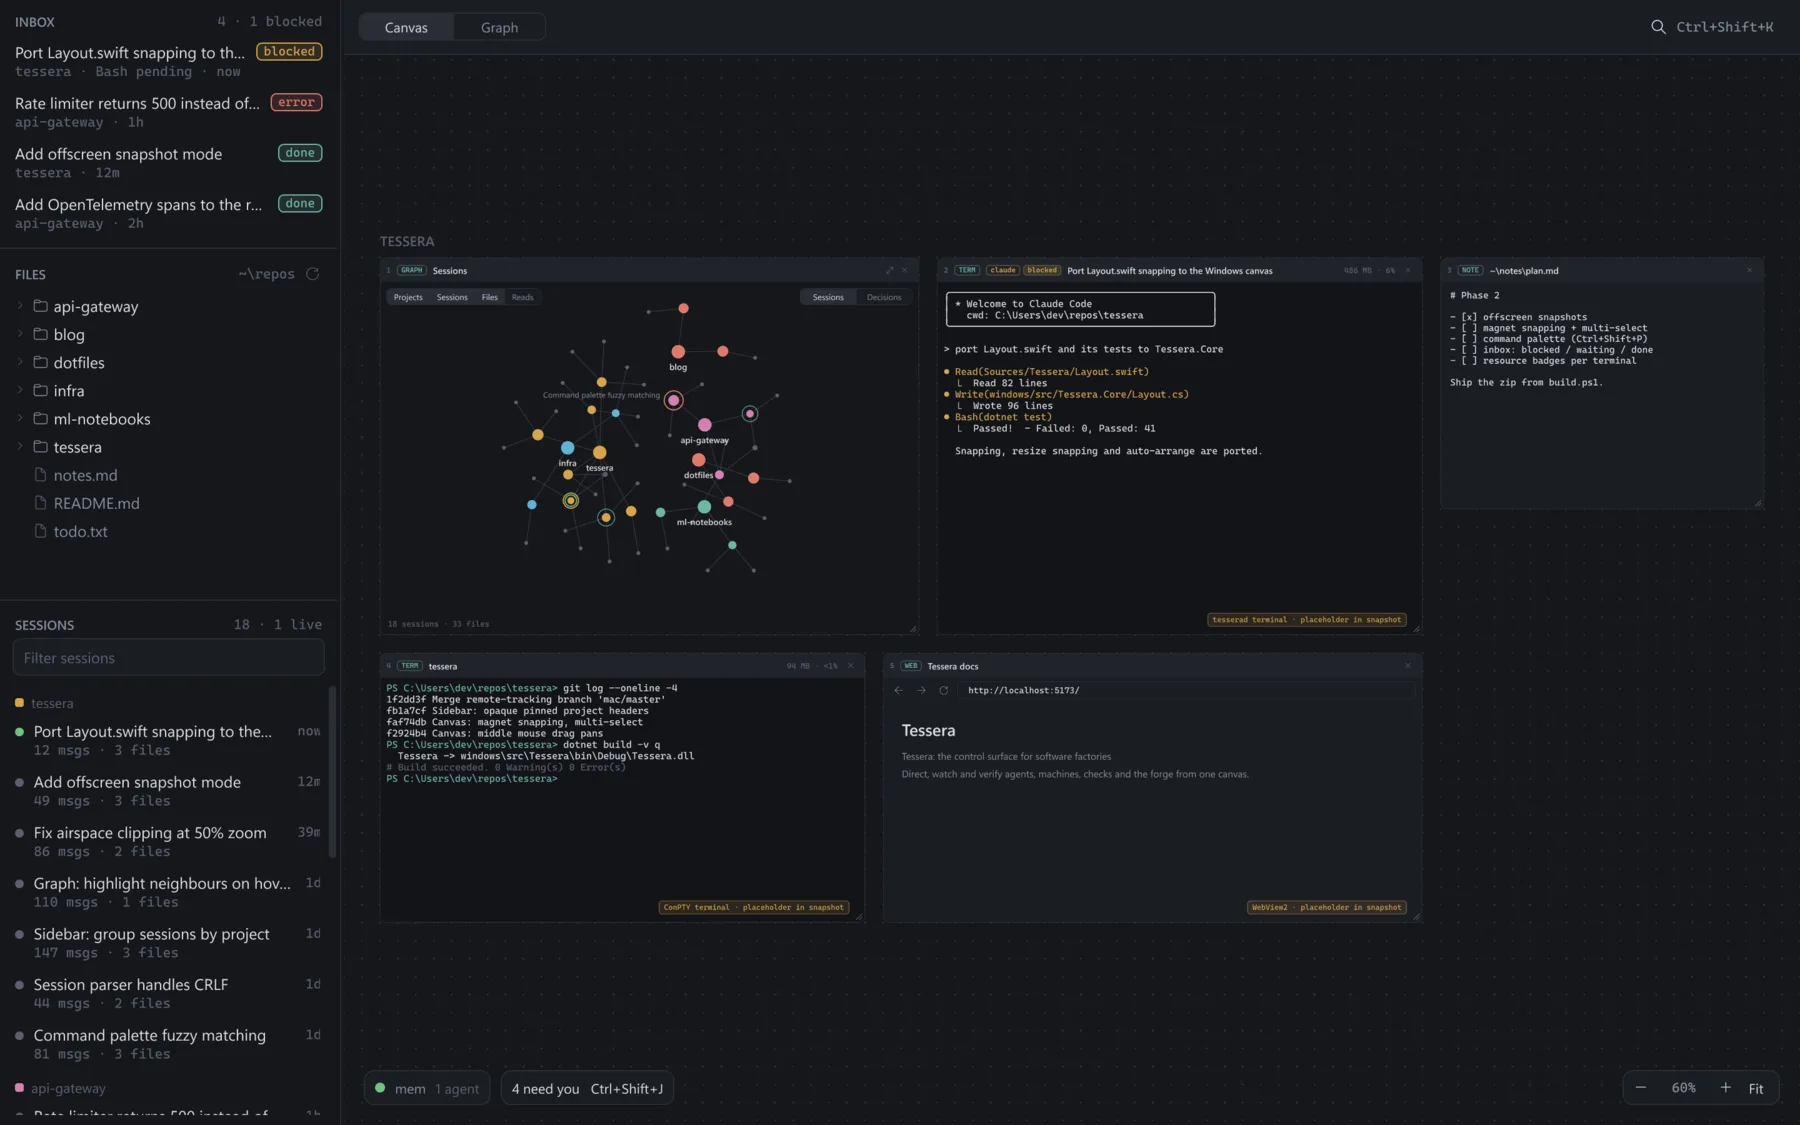This screenshot has height=1125, width=1800.
Task: Click the 'ConPTY terminal placeholder' badge
Action: coord(753,908)
